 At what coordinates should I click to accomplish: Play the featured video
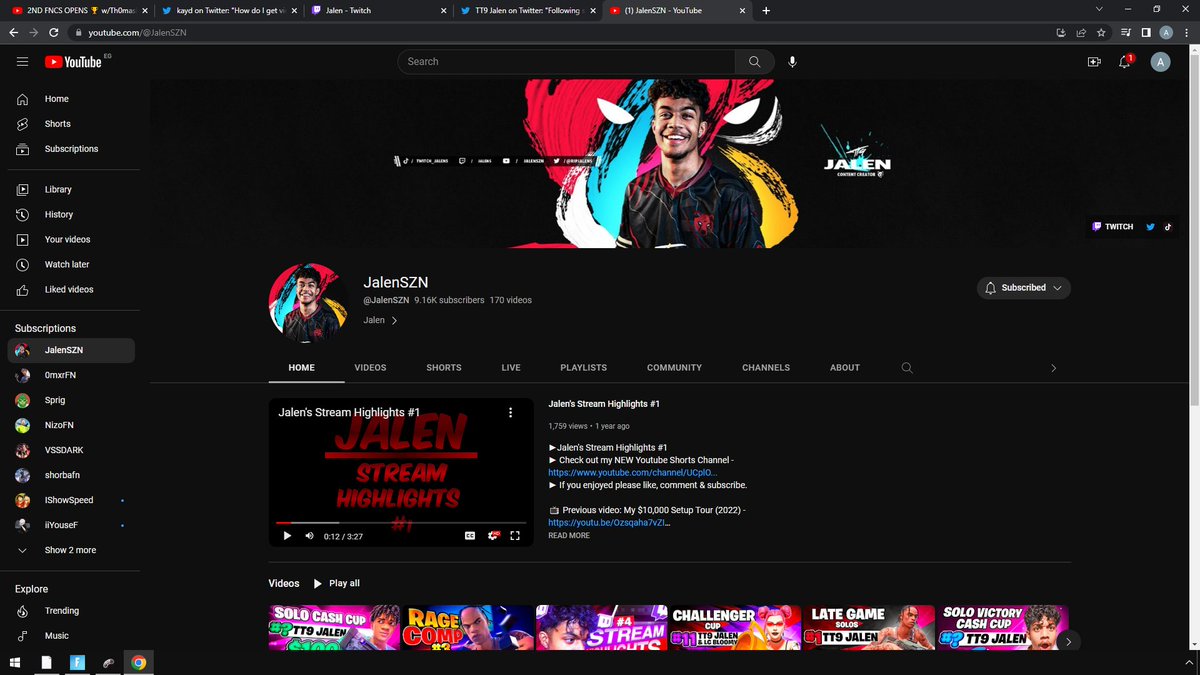coord(287,536)
